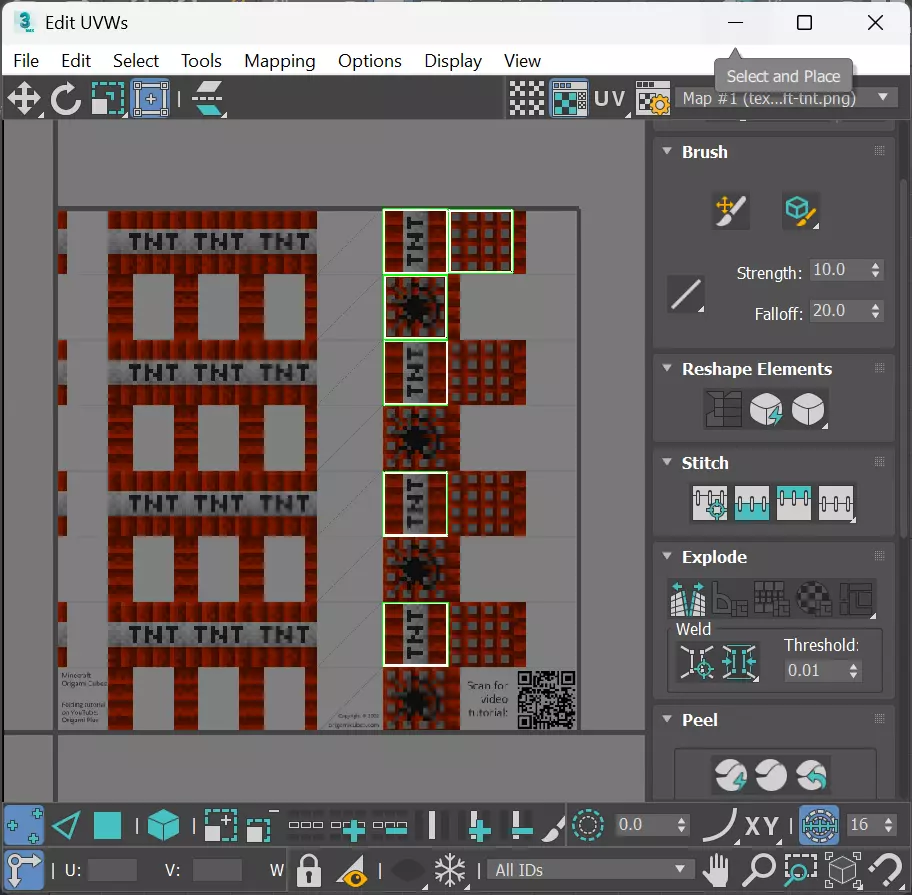
Task: Toggle the Peel Mode icon
Action: click(x=771, y=775)
